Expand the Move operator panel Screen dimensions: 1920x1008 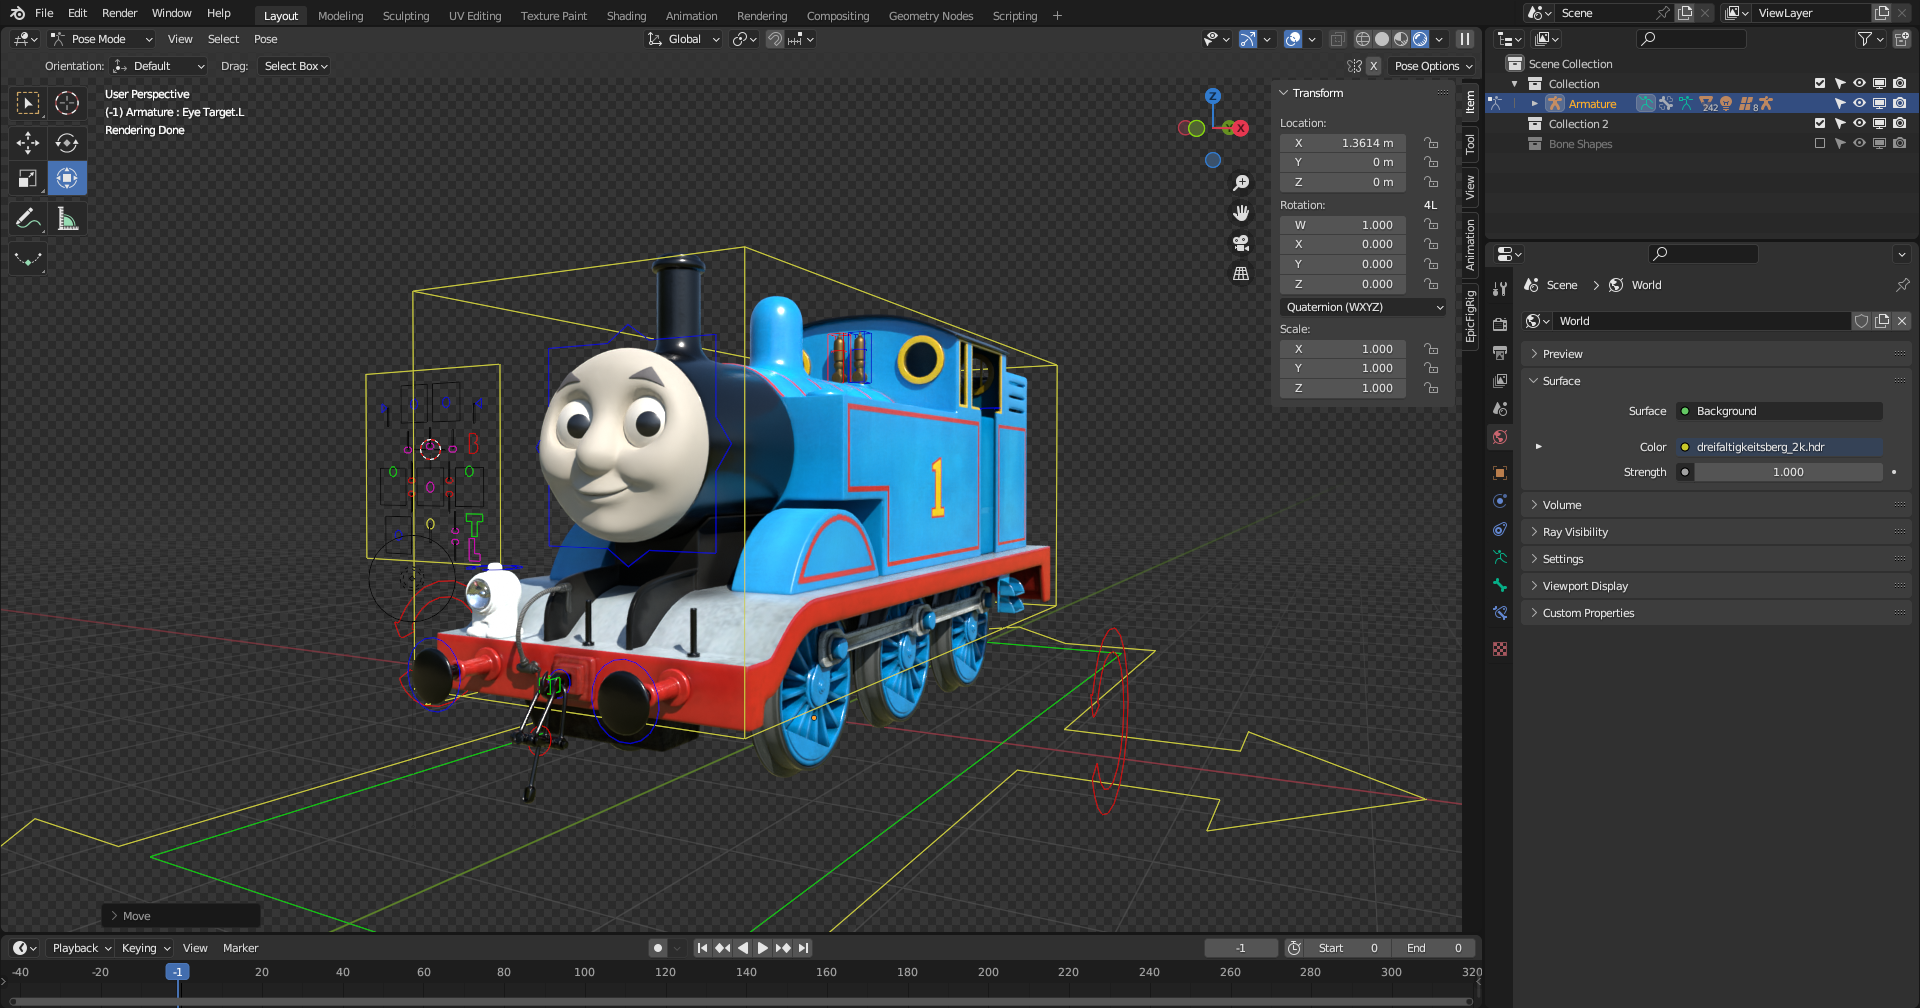[x=181, y=916]
